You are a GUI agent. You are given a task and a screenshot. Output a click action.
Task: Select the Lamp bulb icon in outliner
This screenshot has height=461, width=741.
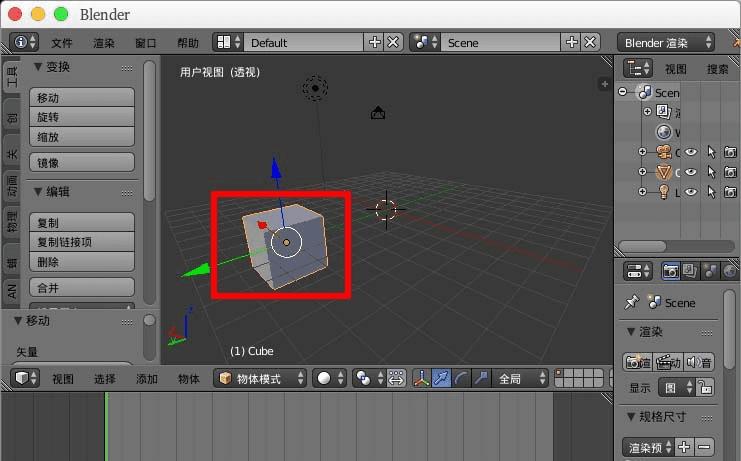(664, 192)
